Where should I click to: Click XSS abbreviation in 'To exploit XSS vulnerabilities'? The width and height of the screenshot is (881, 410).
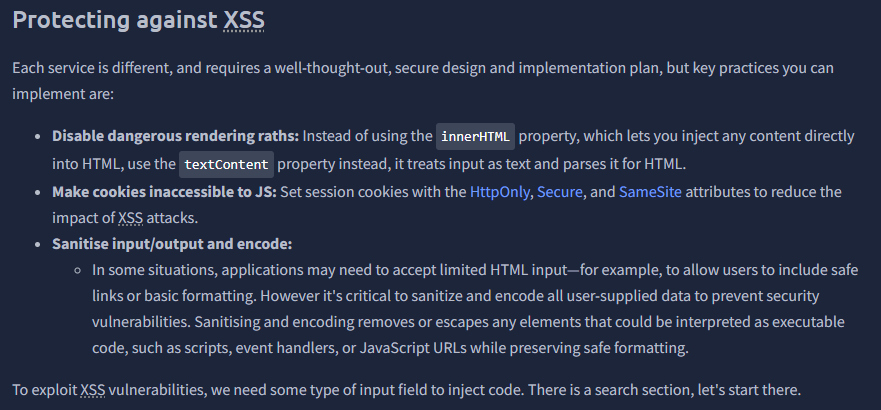(95, 389)
